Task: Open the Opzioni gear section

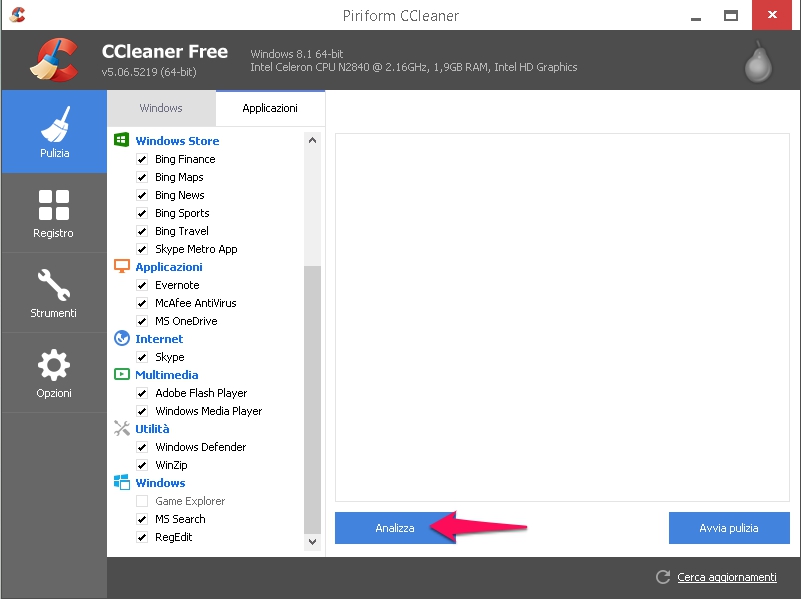Action: pos(54,372)
